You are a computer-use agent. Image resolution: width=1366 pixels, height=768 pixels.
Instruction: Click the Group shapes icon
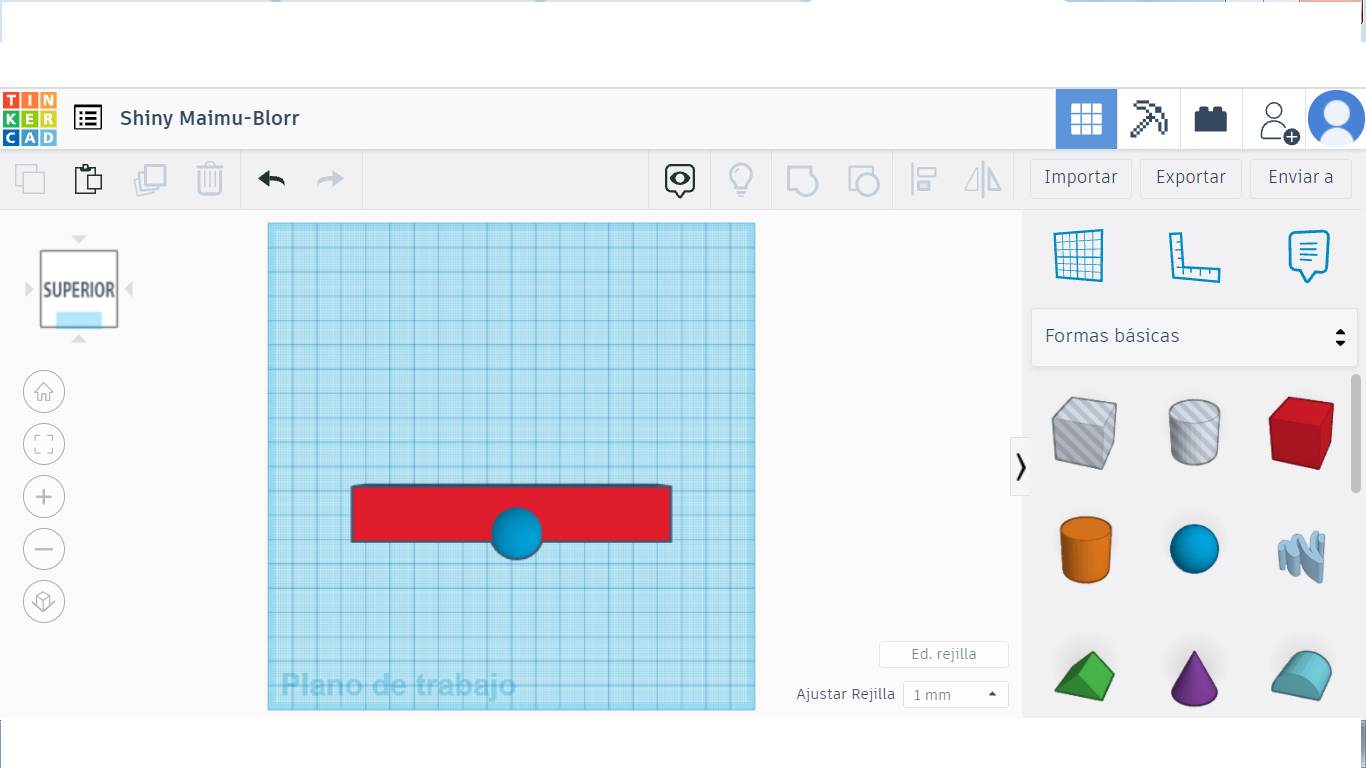click(x=802, y=180)
